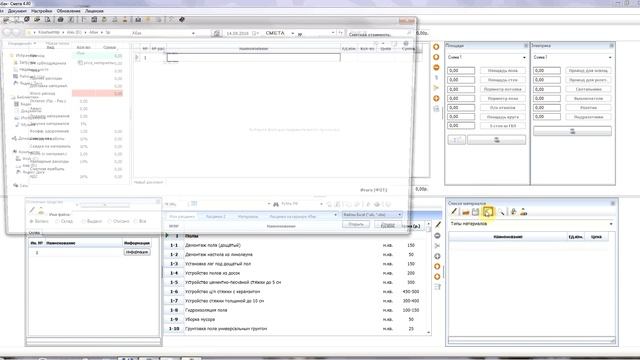
Task: Select the row Установка лаг под дощатый пол
Action: pos(297,264)
